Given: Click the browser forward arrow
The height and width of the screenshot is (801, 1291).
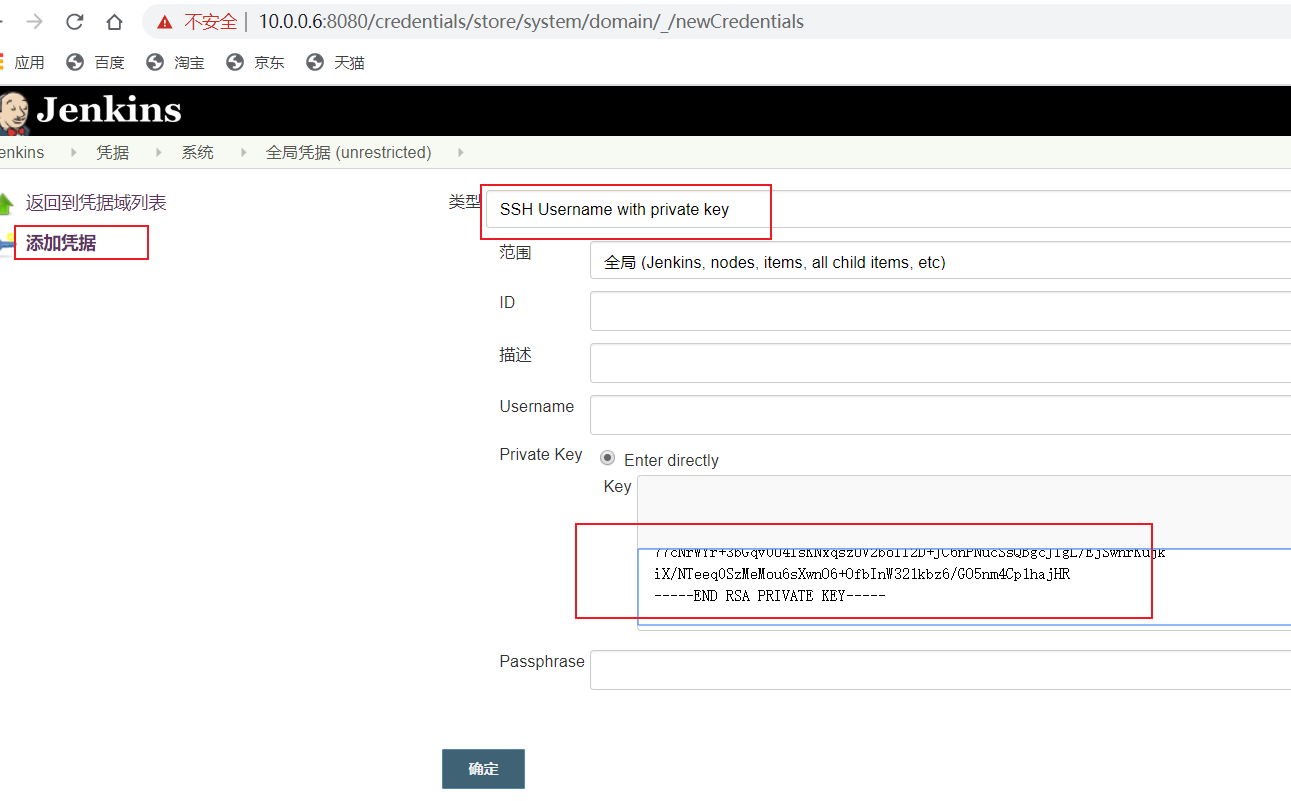Looking at the screenshot, I should [x=34, y=22].
